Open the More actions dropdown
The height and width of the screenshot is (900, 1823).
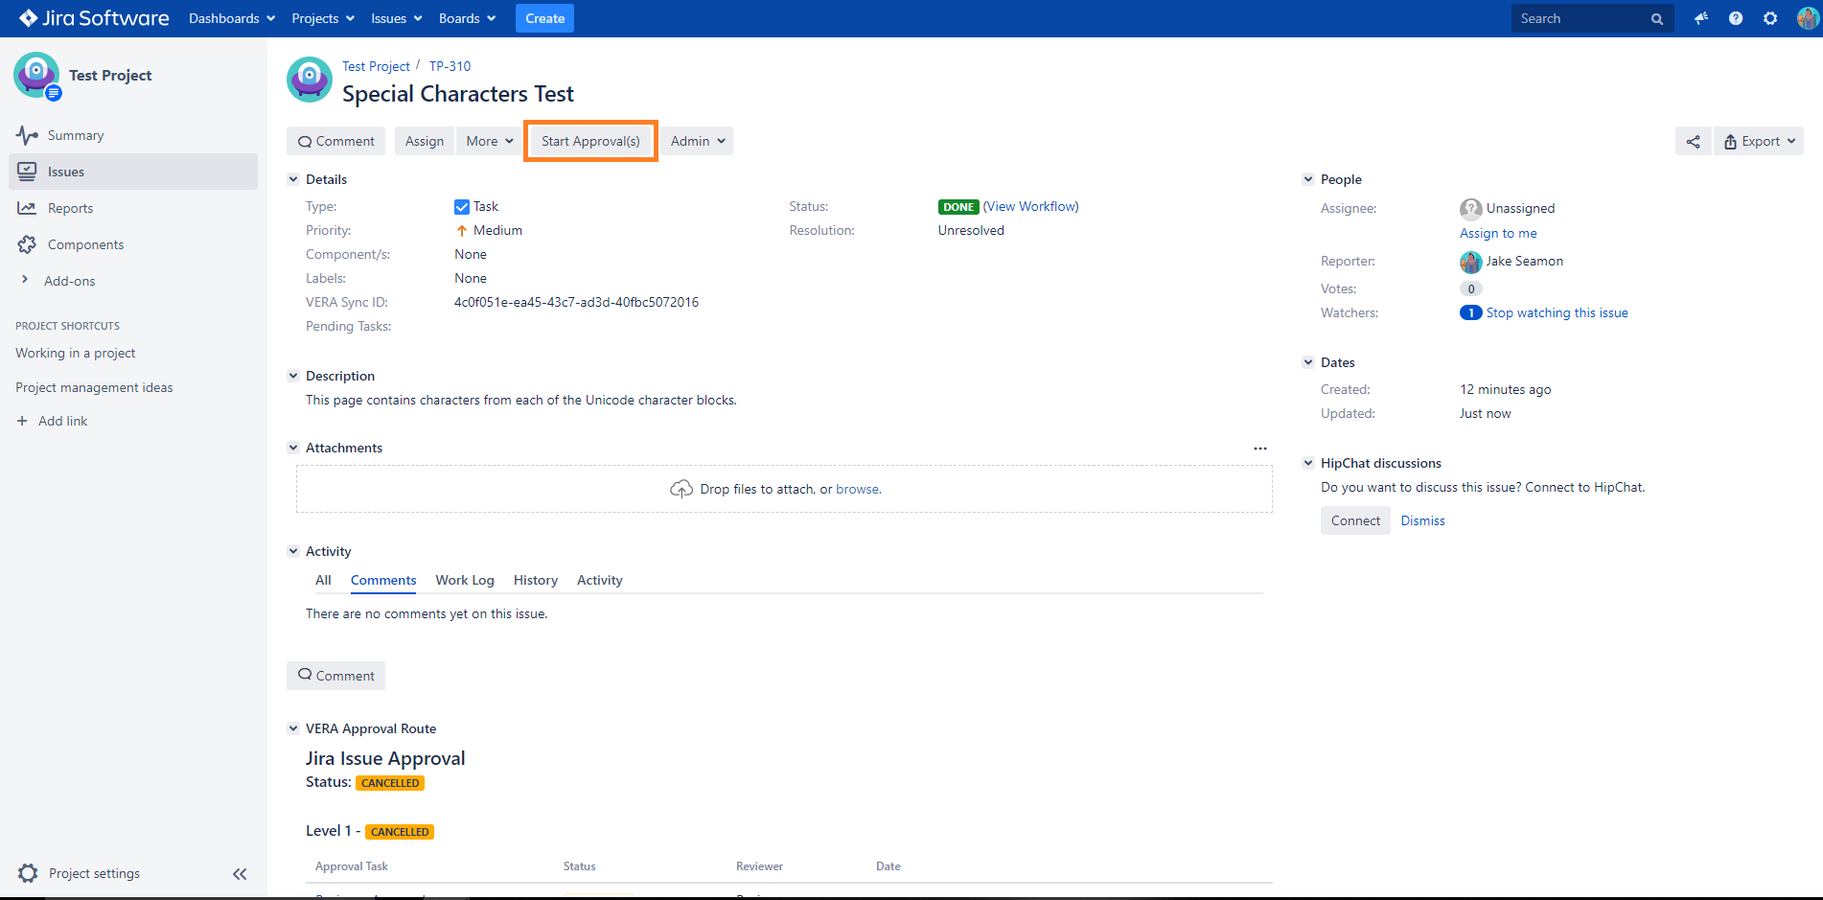coord(489,141)
